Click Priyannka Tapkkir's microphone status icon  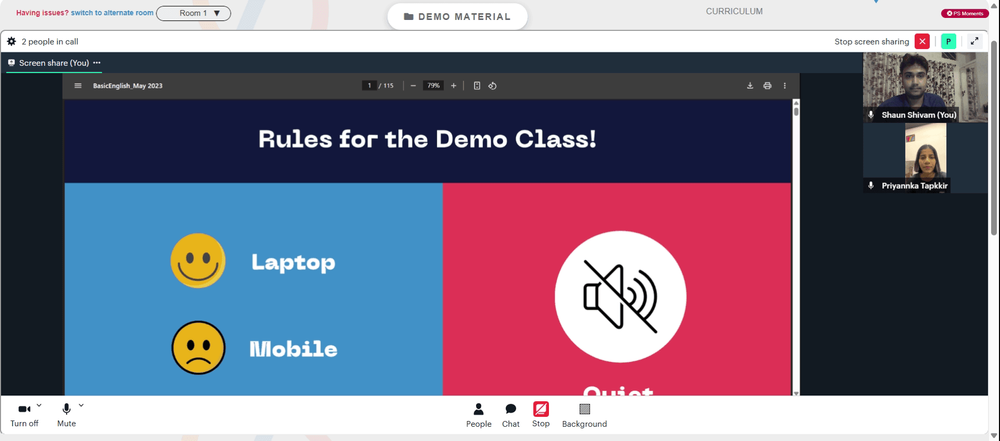click(871, 186)
